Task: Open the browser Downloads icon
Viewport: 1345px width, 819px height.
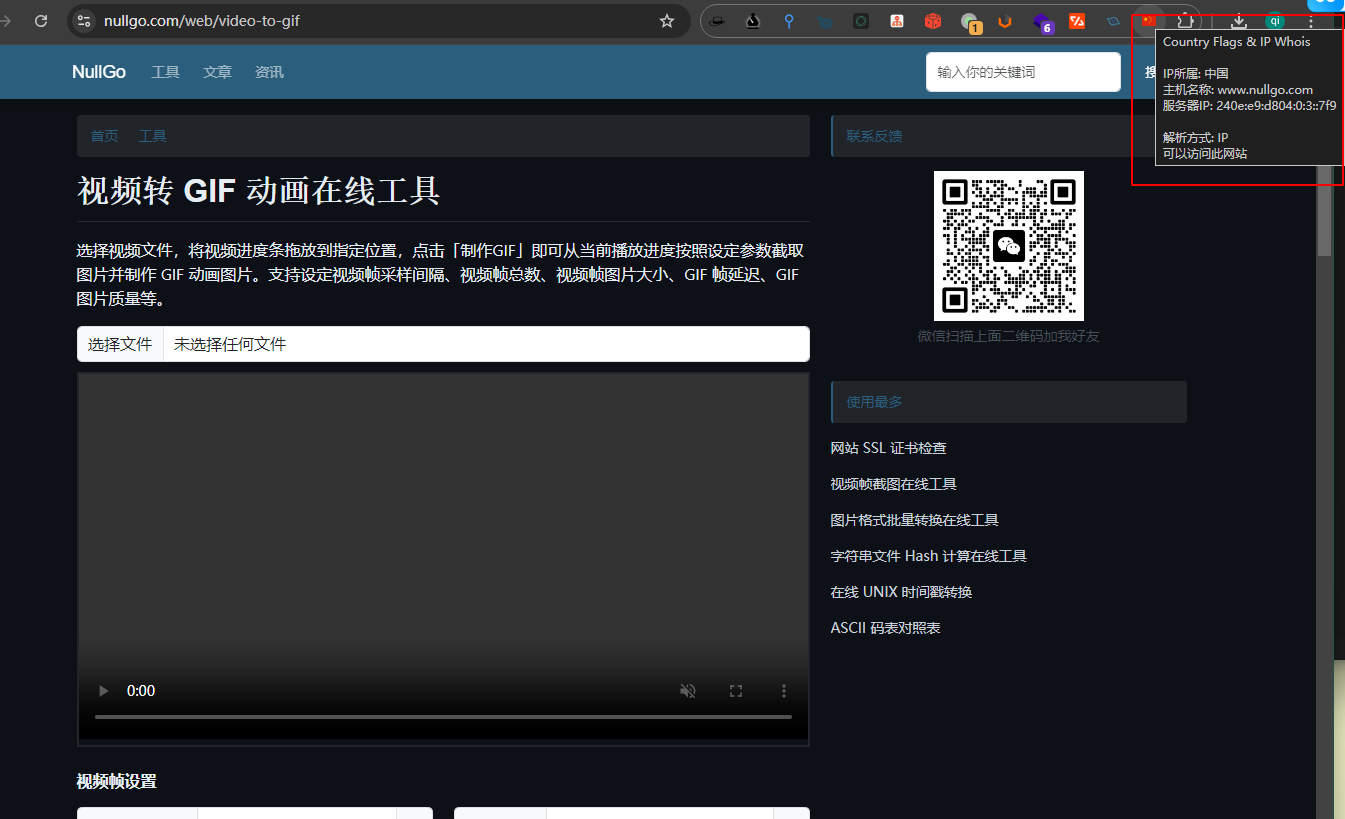Action: [1238, 21]
